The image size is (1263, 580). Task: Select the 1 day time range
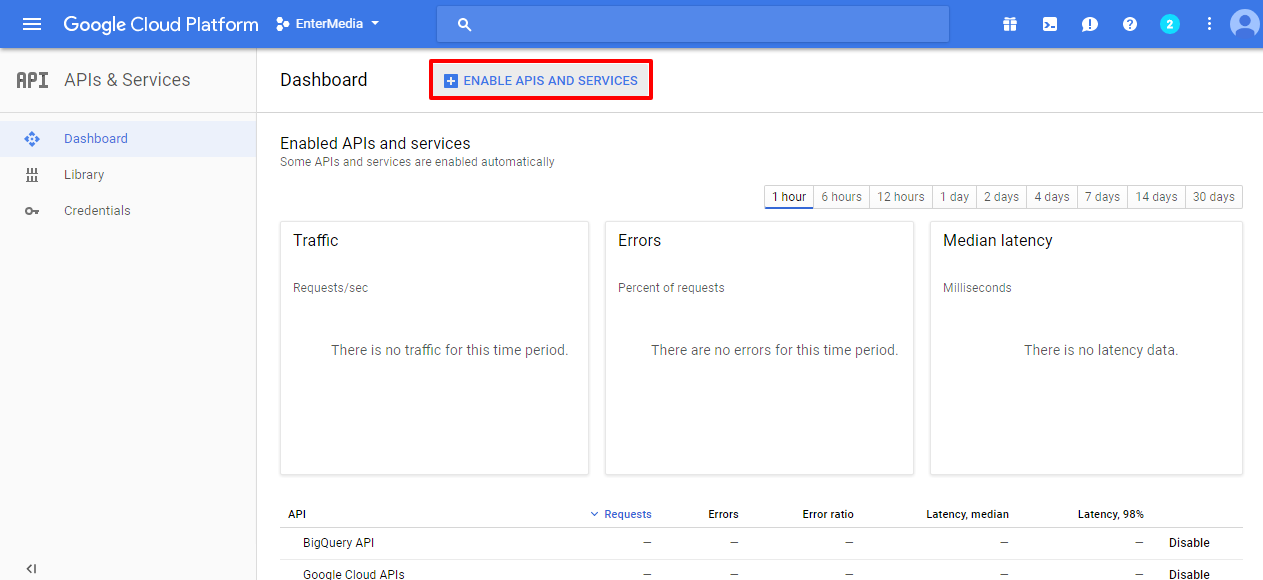pyautogui.click(x=954, y=197)
